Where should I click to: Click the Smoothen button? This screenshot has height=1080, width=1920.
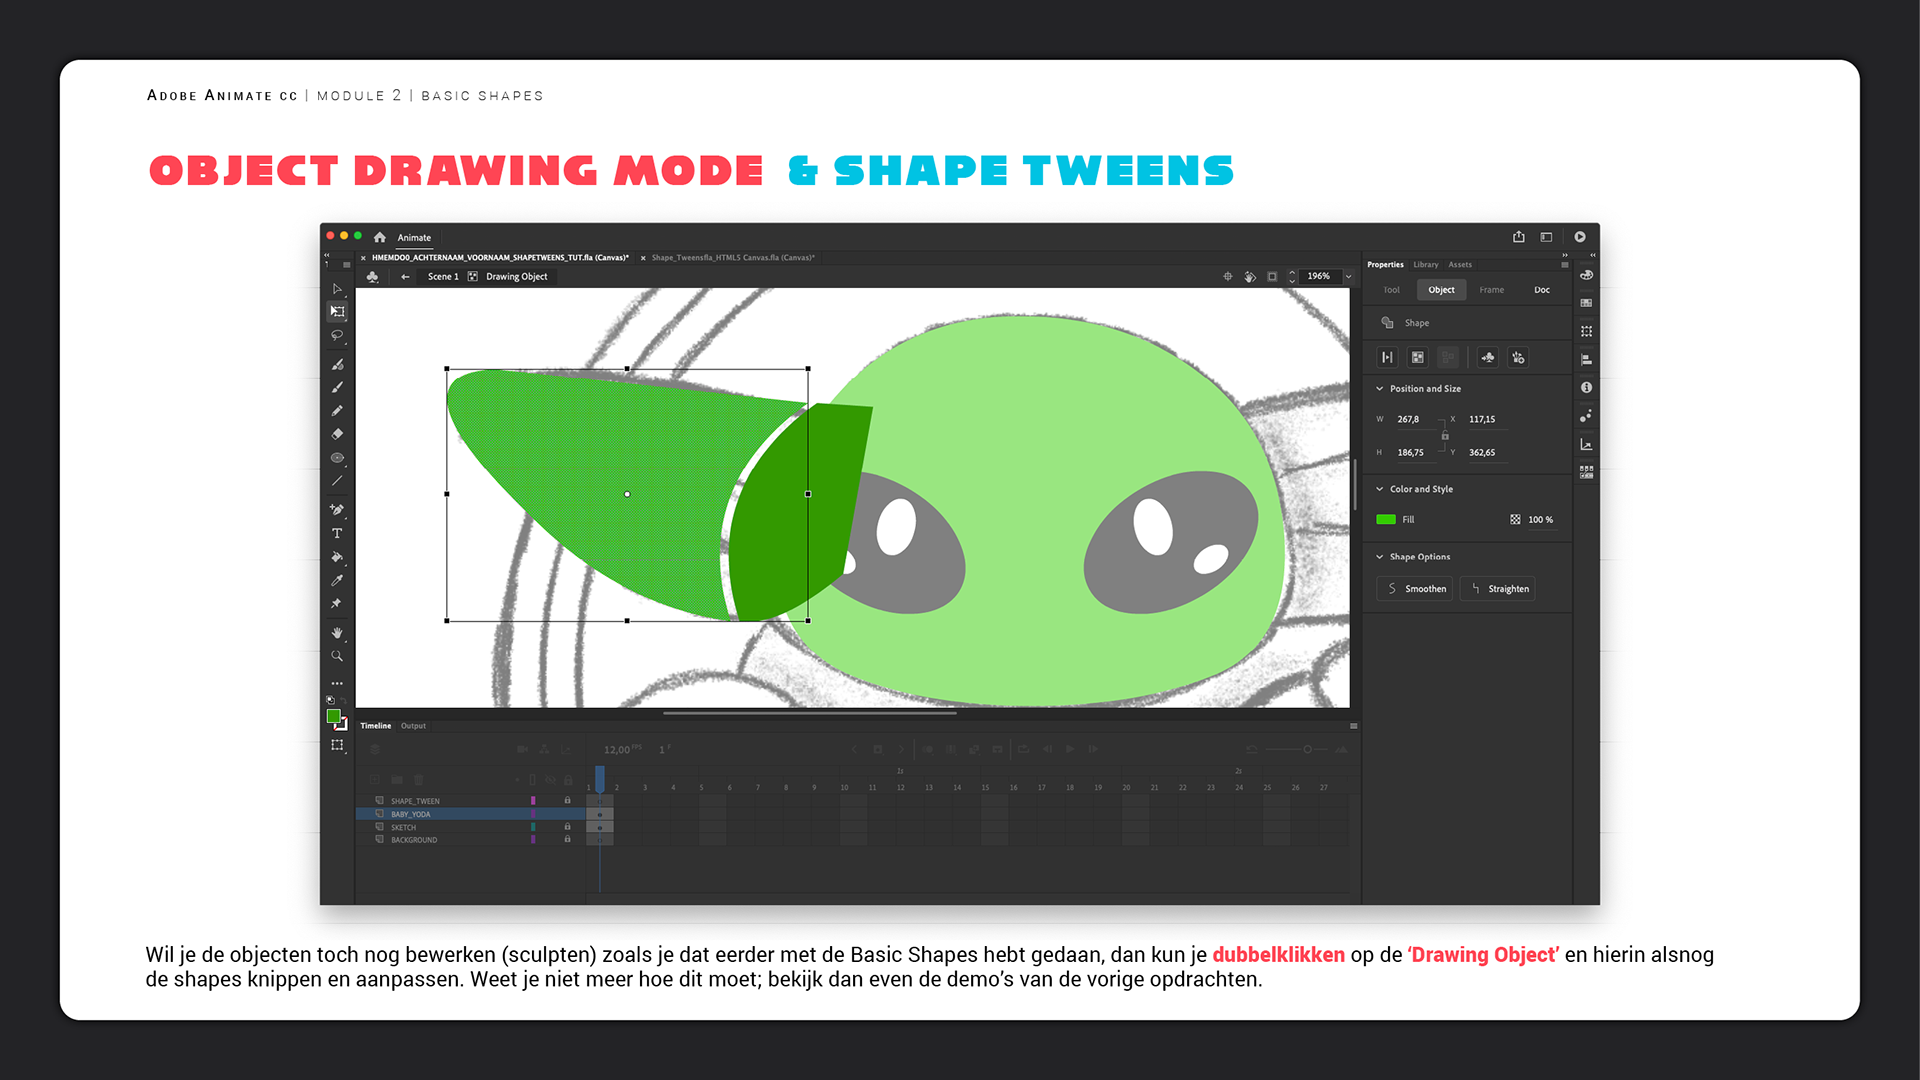[1415, 589]
